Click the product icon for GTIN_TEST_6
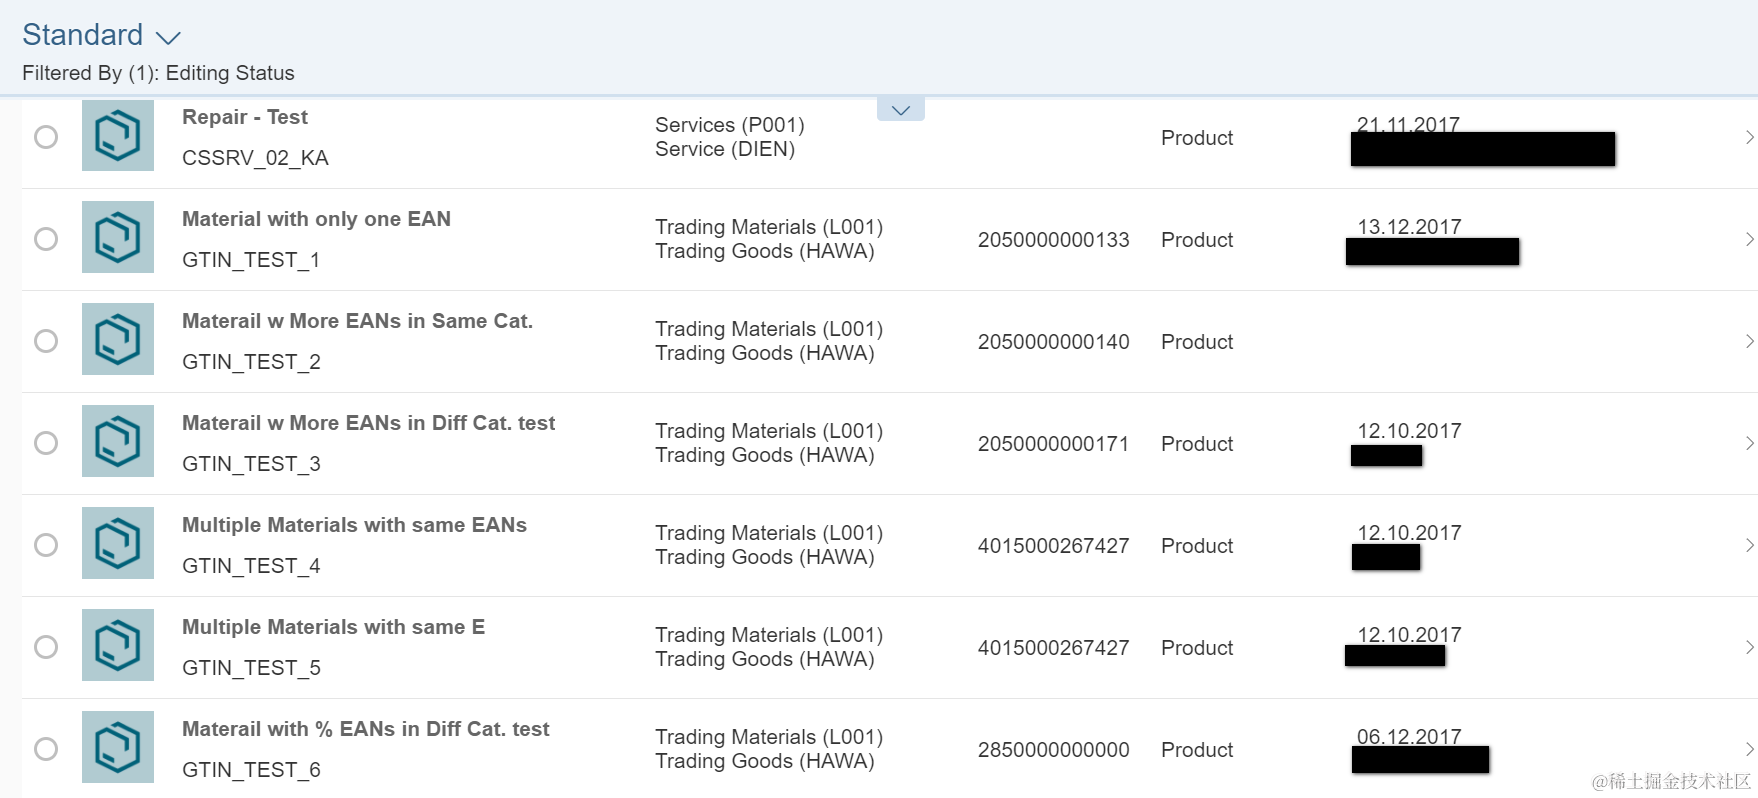Viewport: 1758px width, 798px height. point(118,747)
